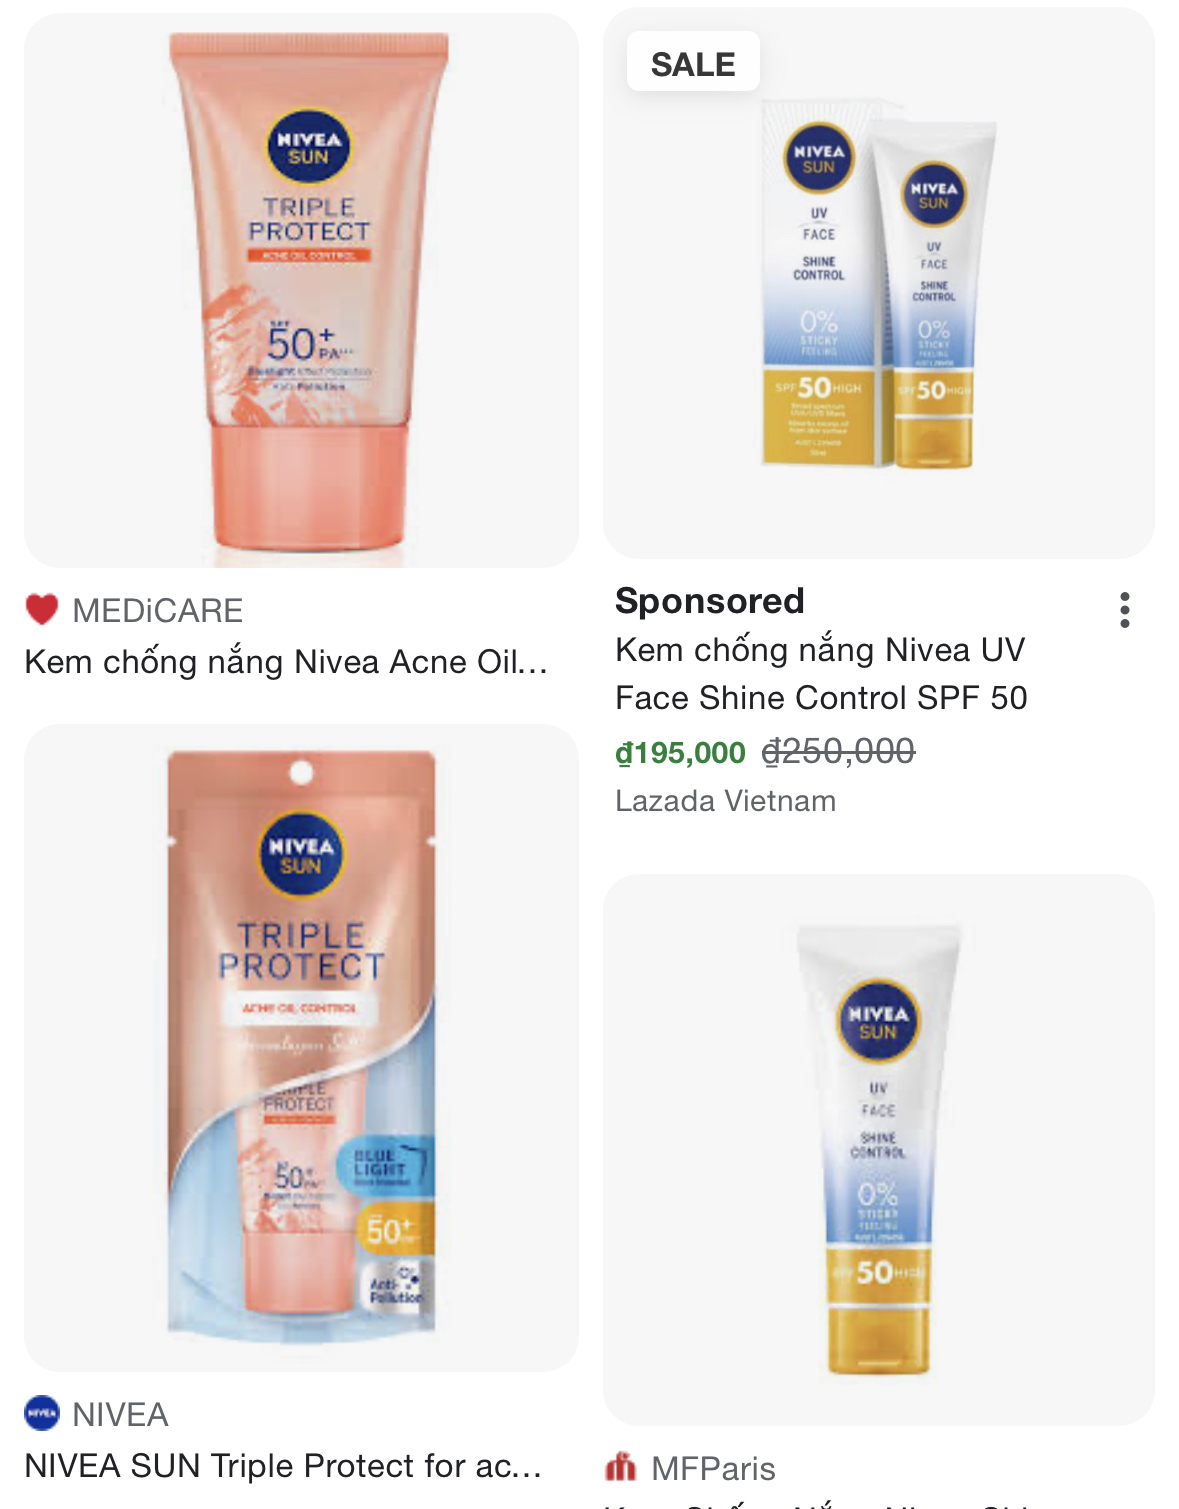Click the crossed-out ₫250,000 original price

838,751
